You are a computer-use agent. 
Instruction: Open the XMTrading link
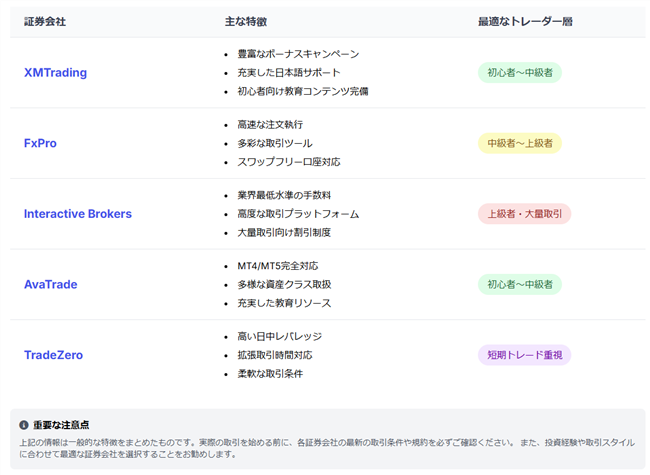55,73
